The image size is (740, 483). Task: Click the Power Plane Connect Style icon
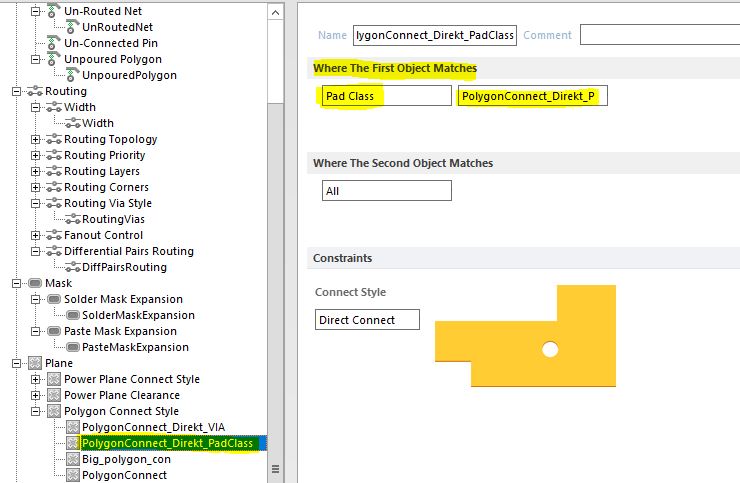tap(54, 379)
